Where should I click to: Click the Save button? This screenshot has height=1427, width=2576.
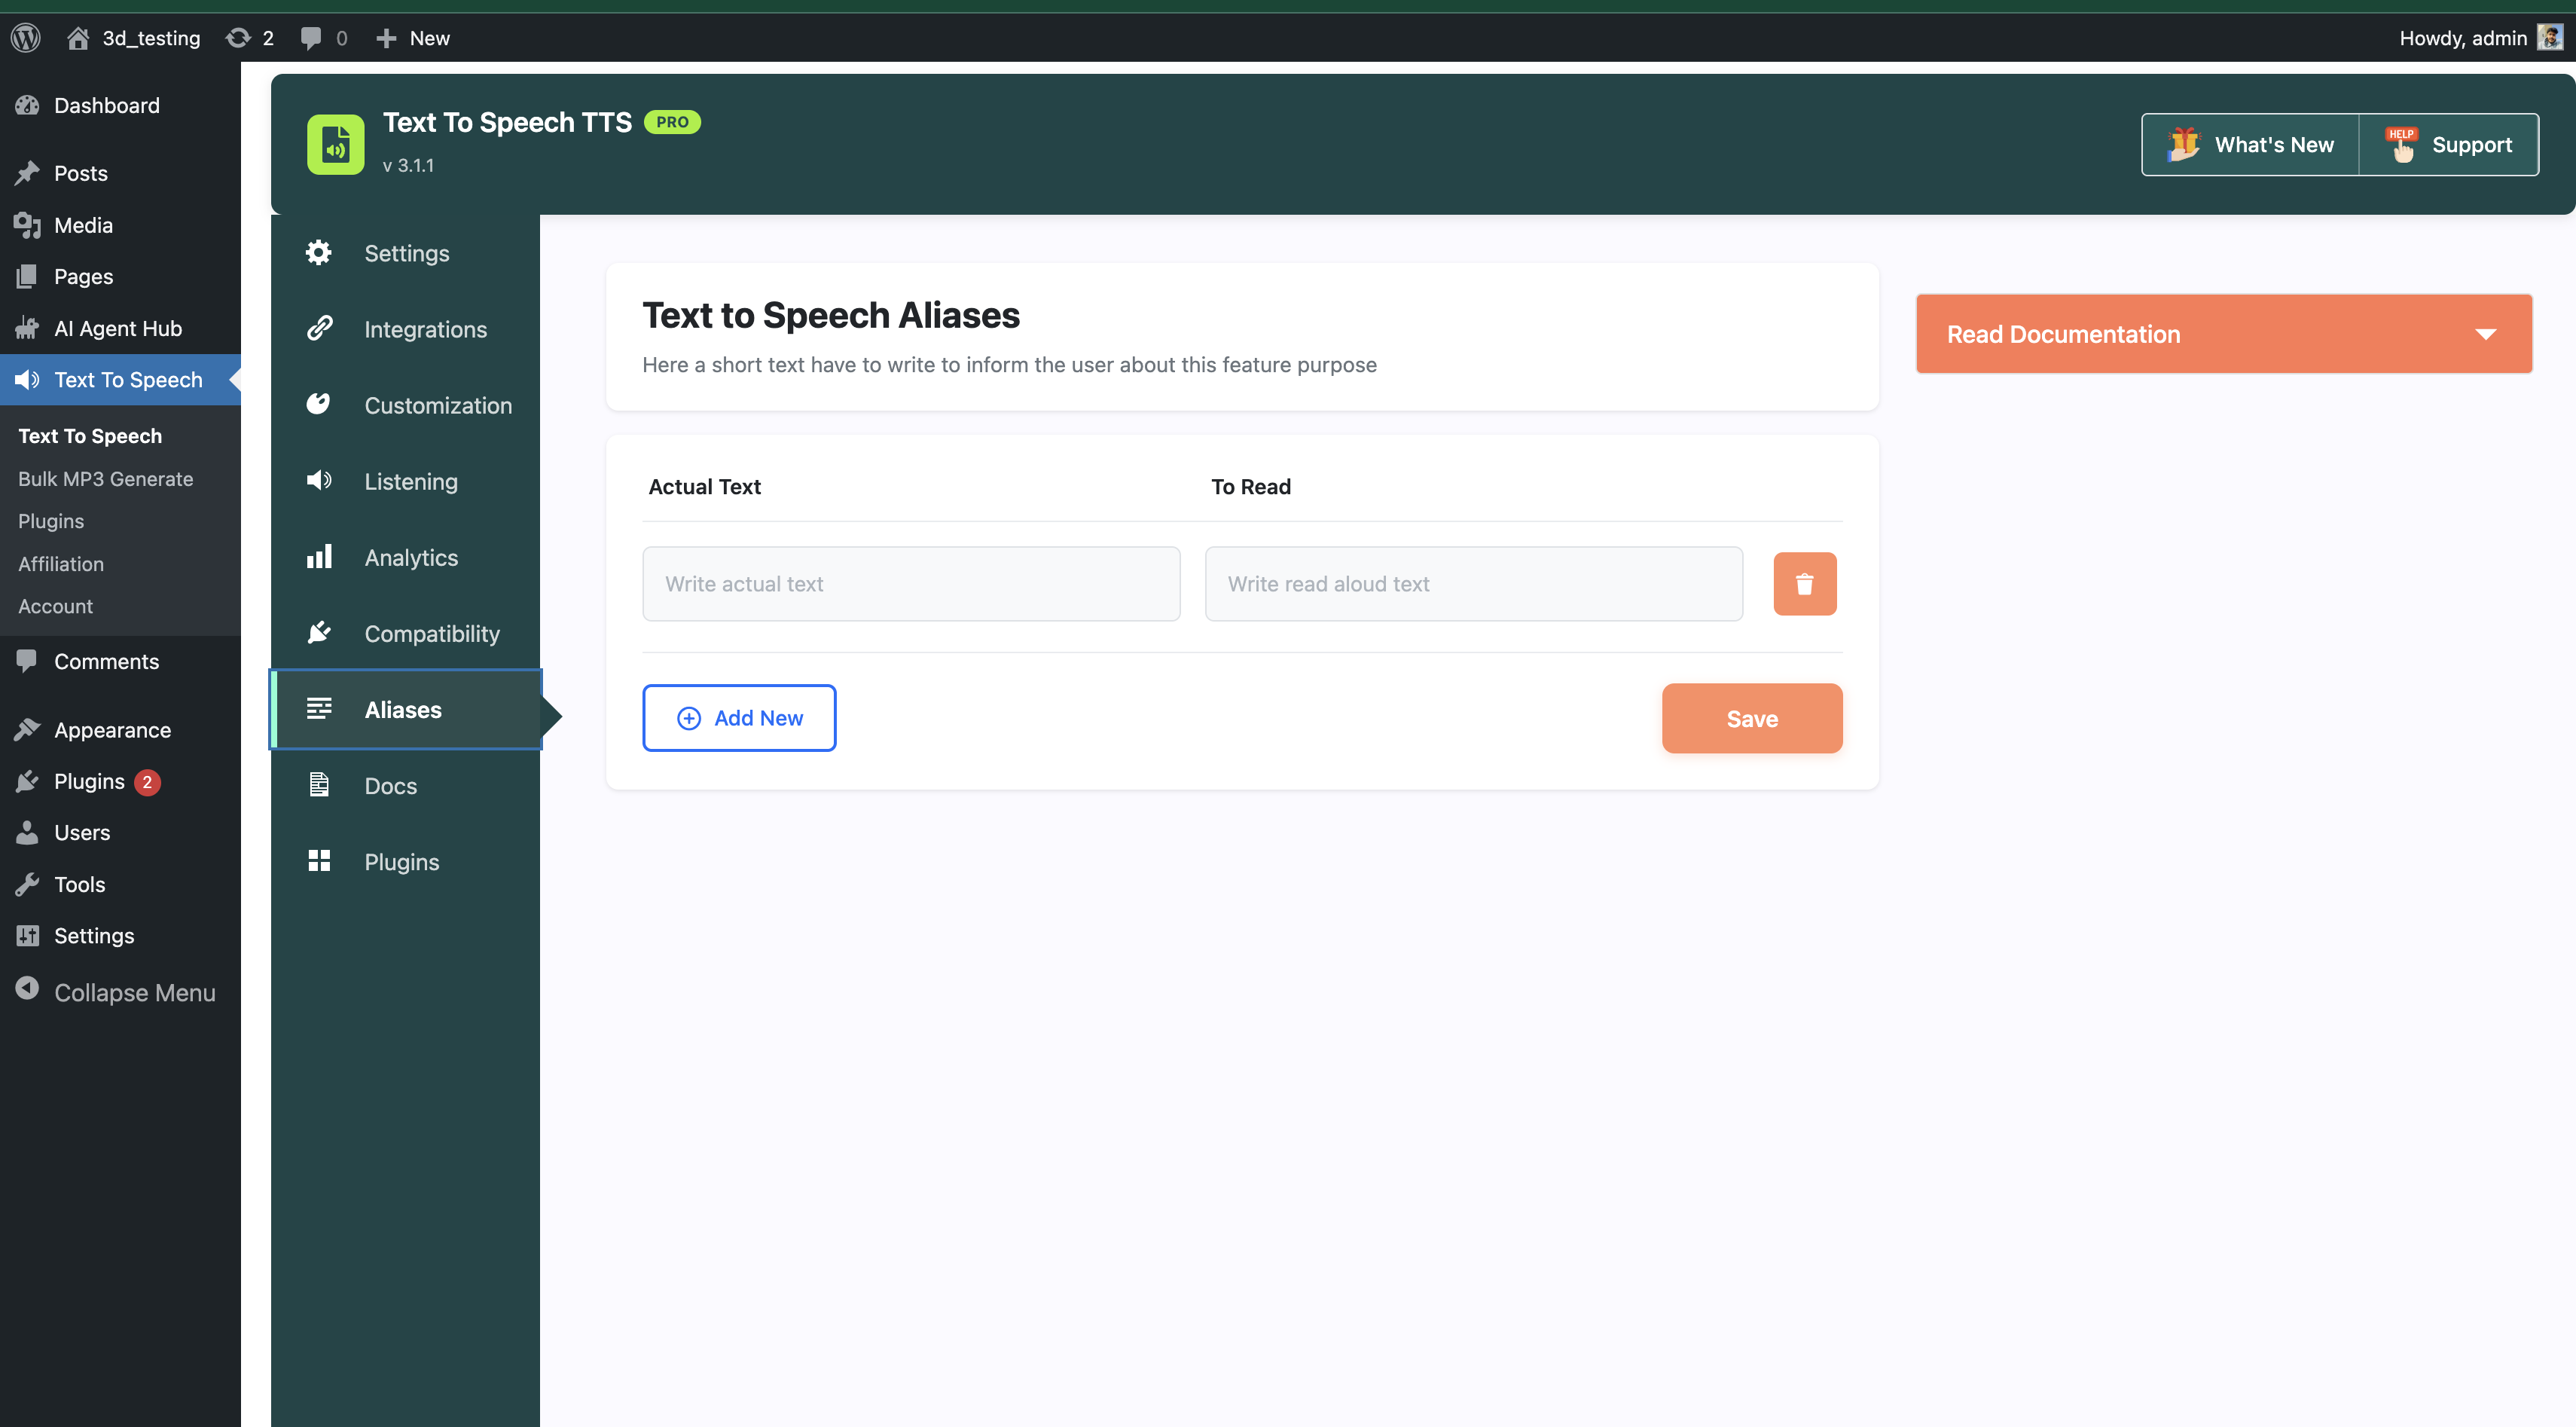1751,718
